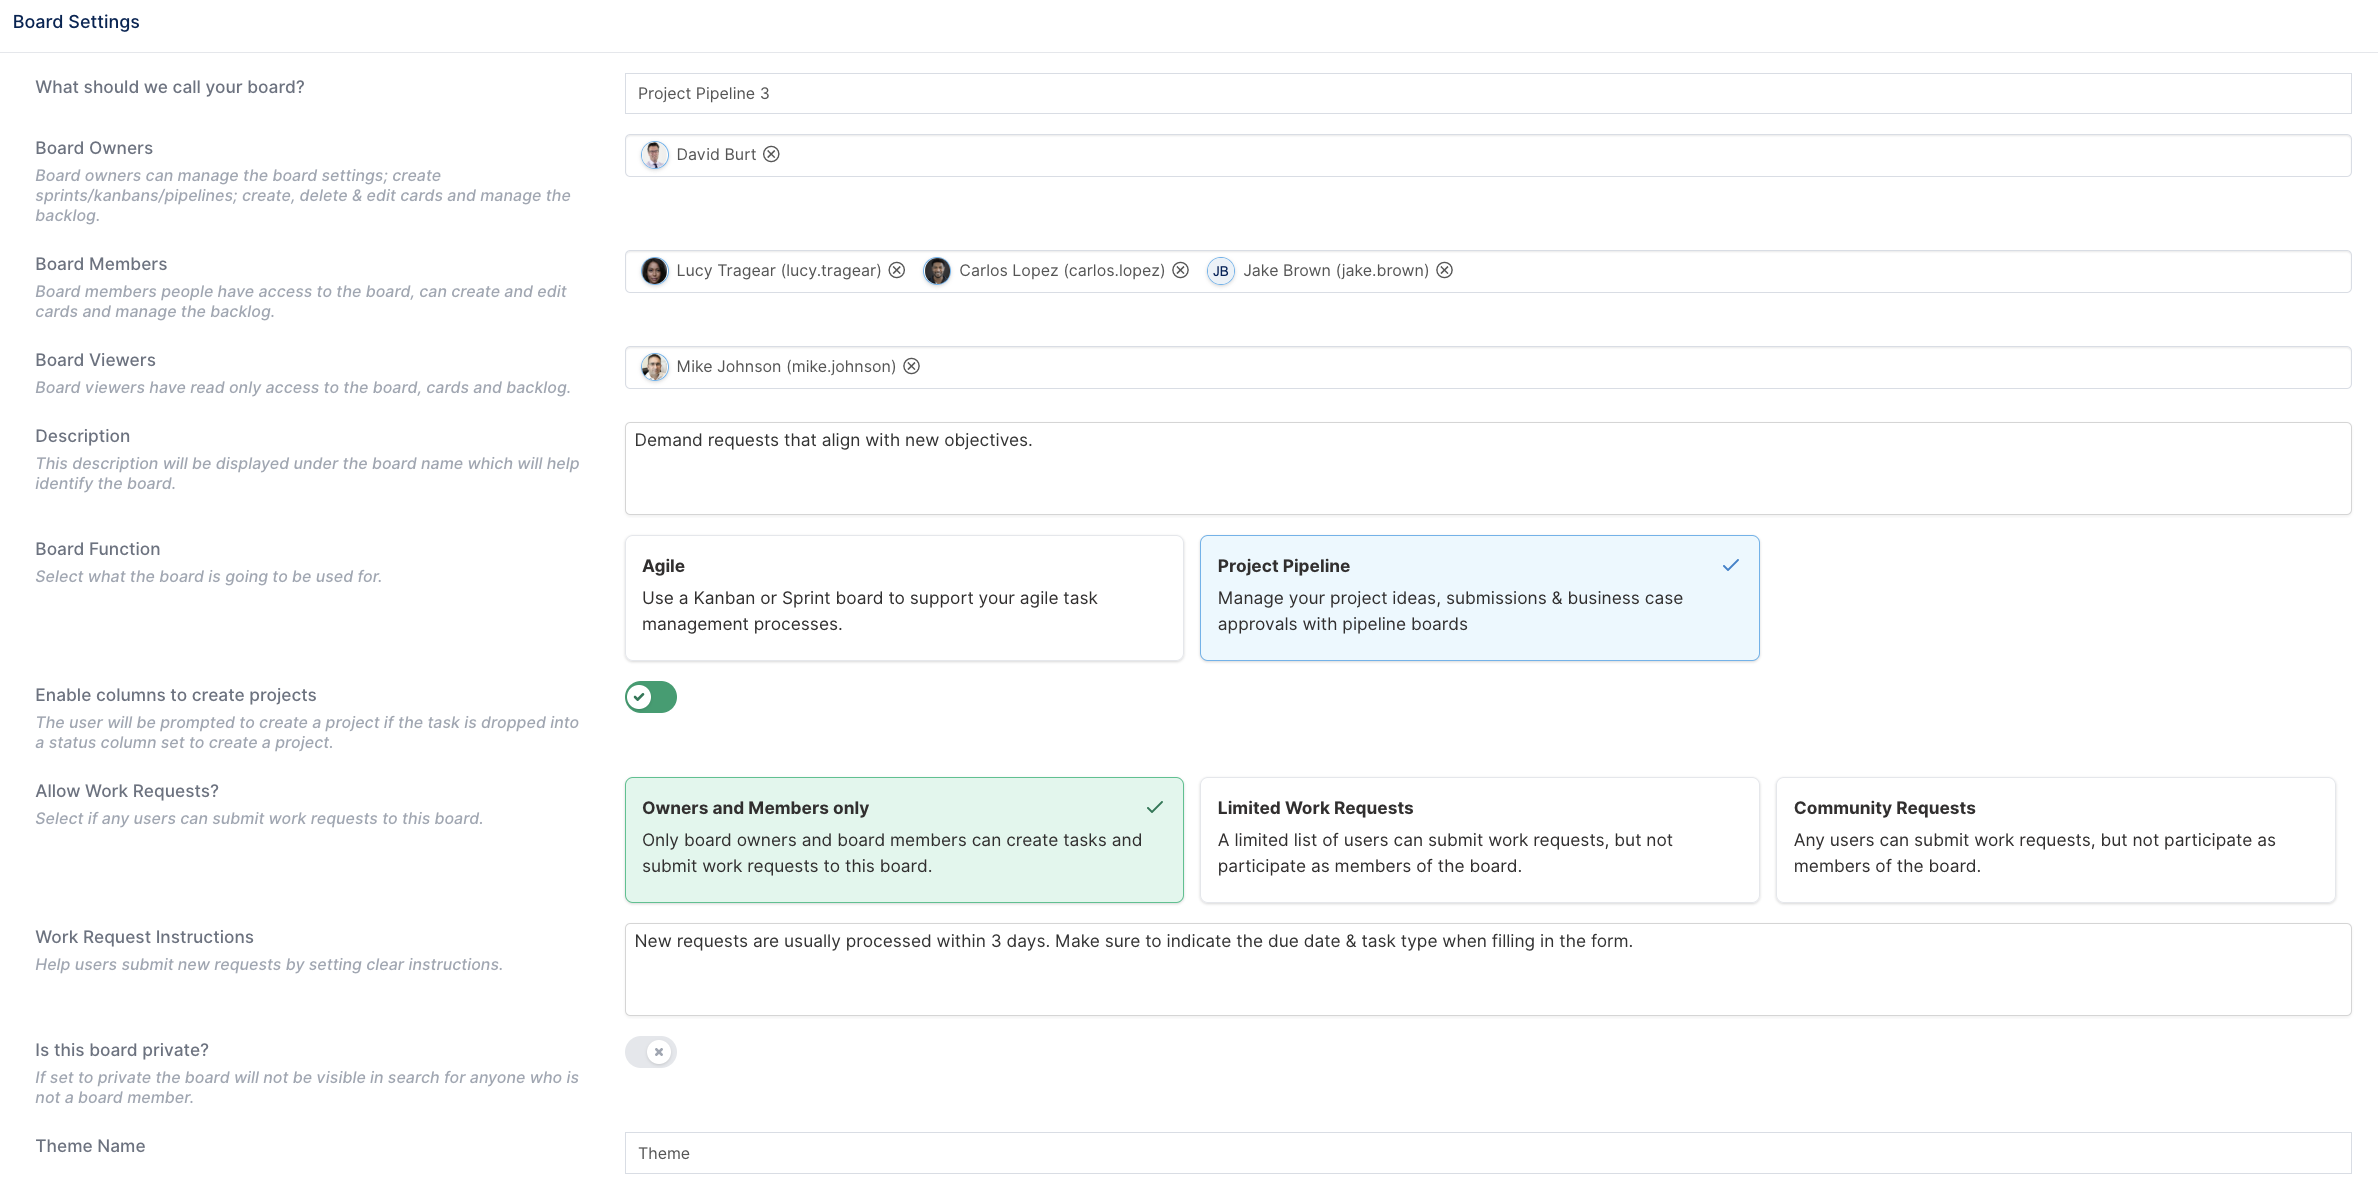Image resolution: width=2378 pixels, height=1198 pixels.
Task: Choose the Community Requests option
Action: (2055, 840)
